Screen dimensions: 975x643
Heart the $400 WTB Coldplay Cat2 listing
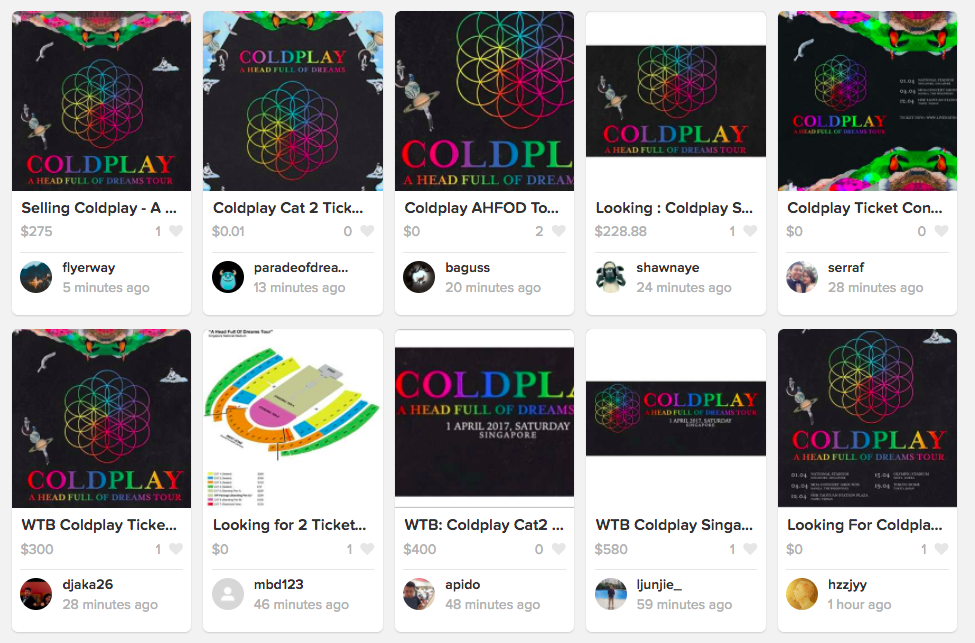(559, 548)
